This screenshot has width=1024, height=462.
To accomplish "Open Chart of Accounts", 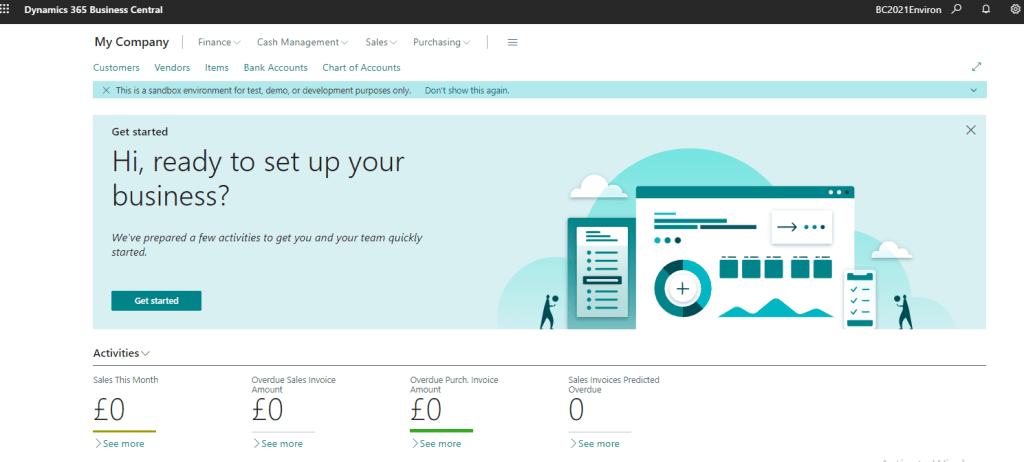I will (x=361, y=68).
